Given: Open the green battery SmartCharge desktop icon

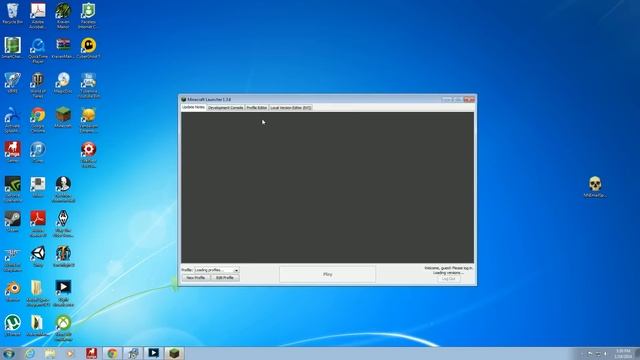Looking at the screenshot, I should point(13,48).
